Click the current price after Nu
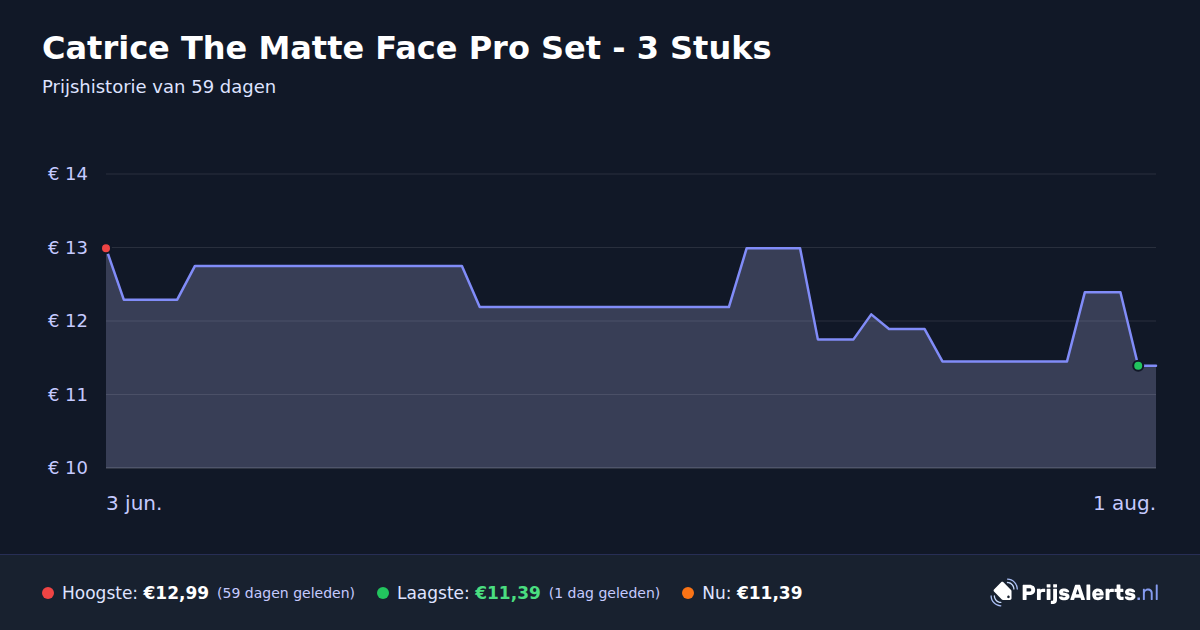This screenshot has height=630, width=1200. click(x=769, y=593)
